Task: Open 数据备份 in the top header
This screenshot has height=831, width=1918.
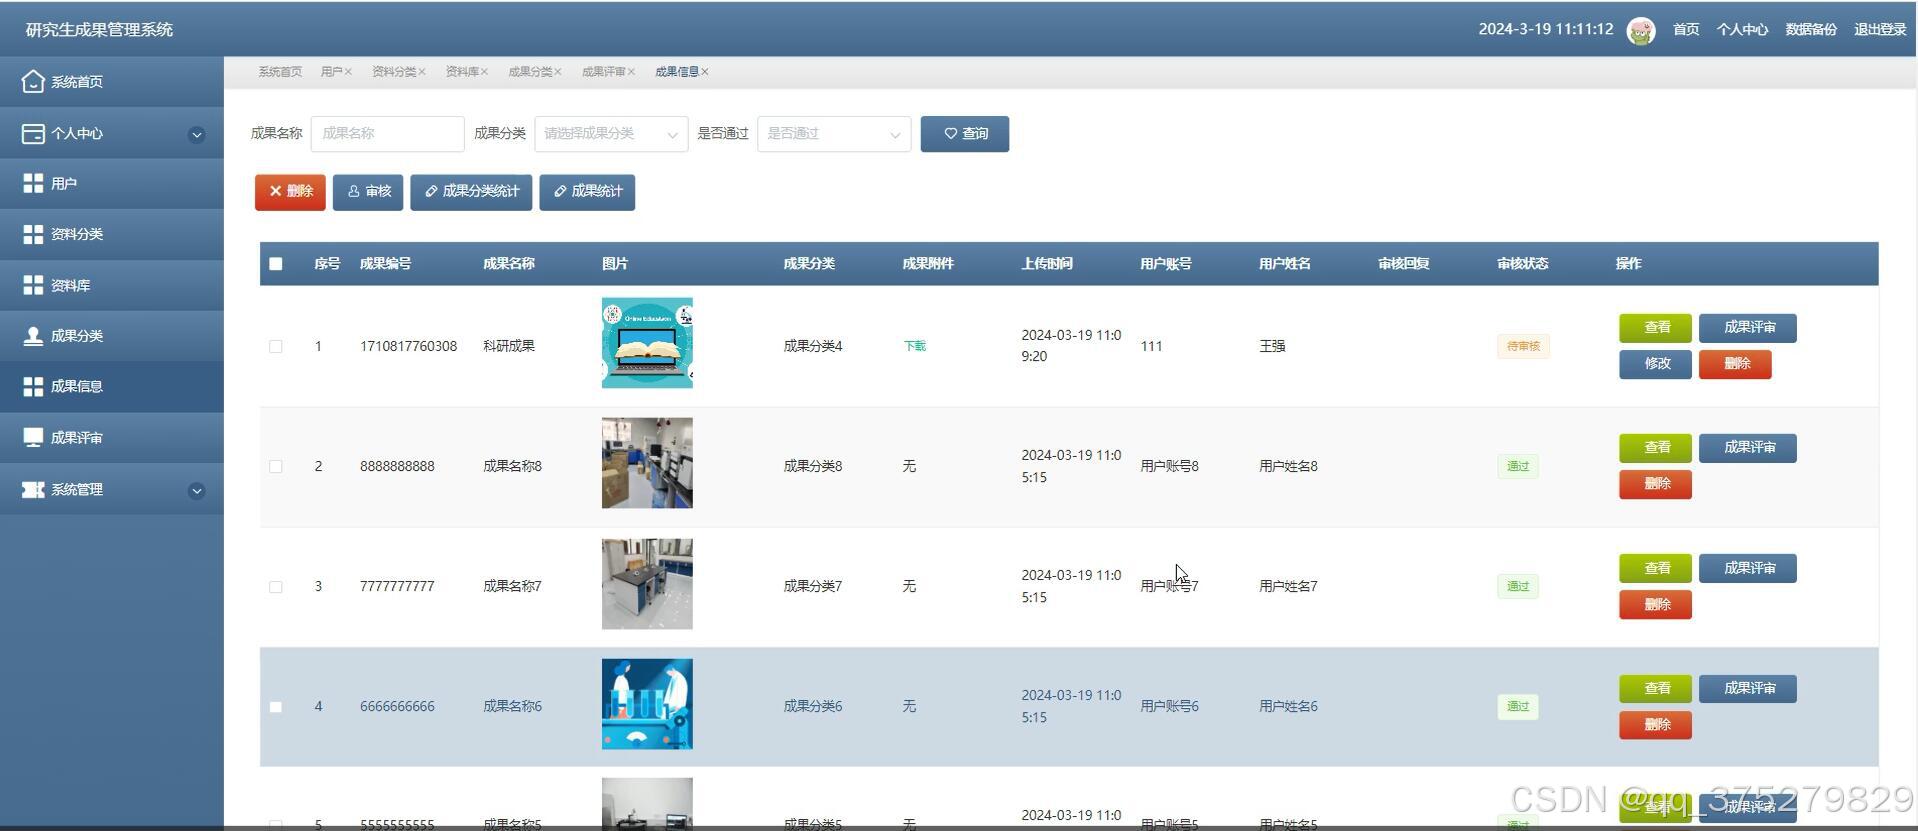Action: point(1811,30)
